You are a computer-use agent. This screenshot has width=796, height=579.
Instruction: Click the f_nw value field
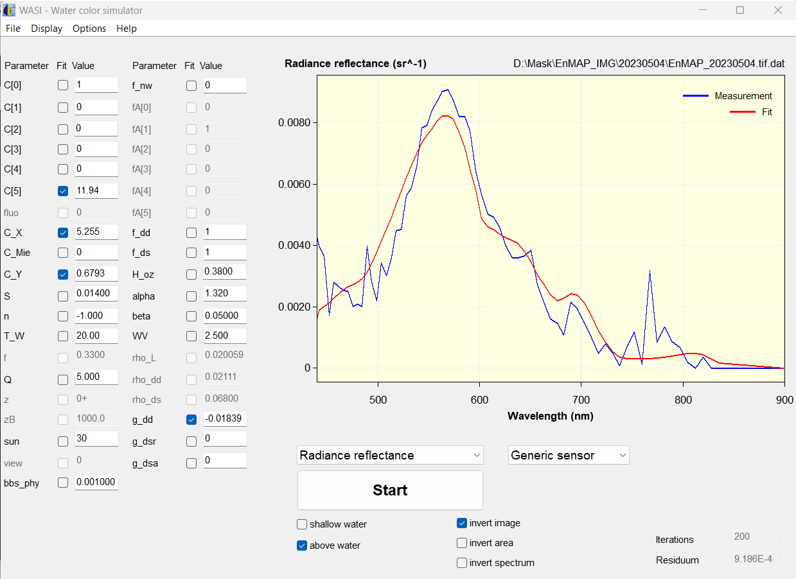(x=225, y=85)
